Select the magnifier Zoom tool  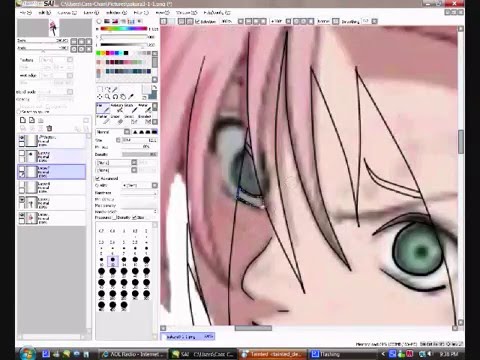tap(107, 97)
